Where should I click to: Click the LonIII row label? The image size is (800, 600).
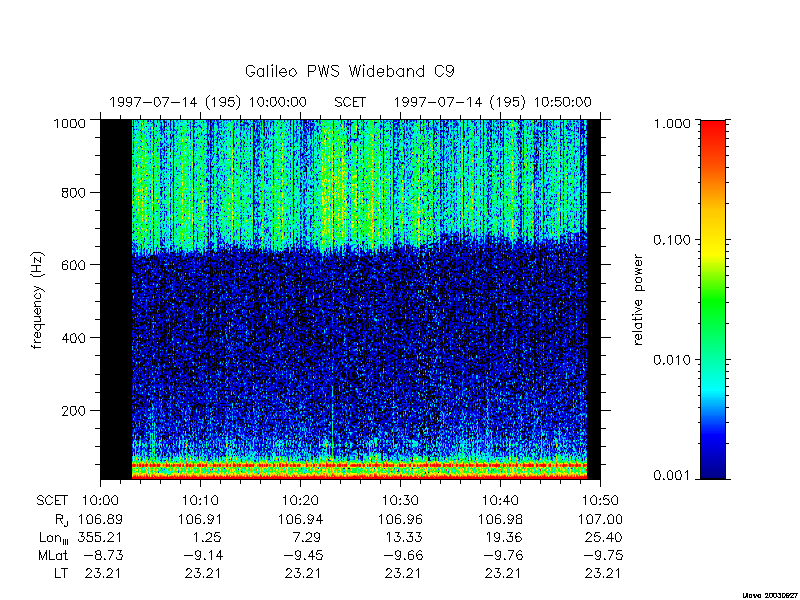click(x=54, y=538)
